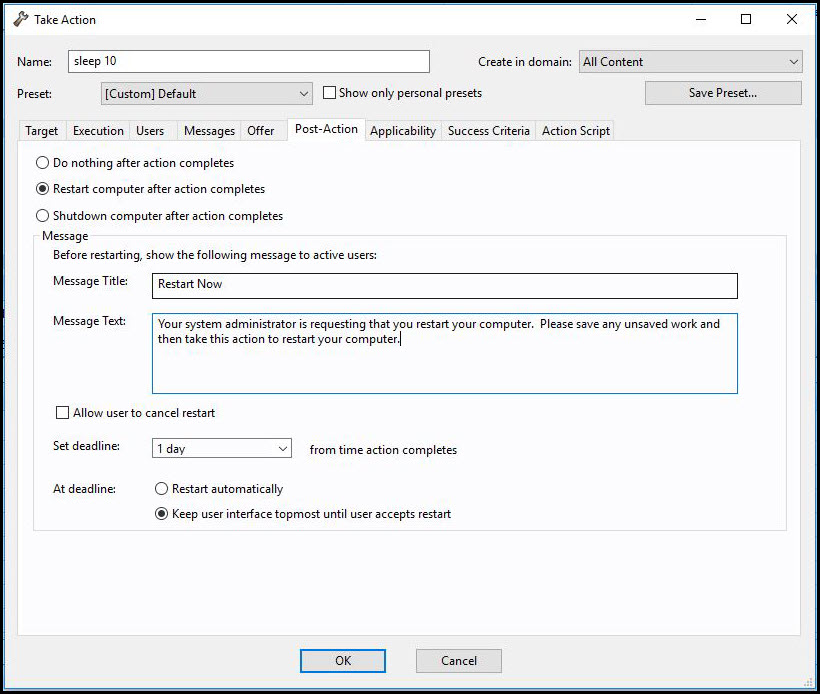Enable Allow user to cancel restart
The width and height of the screenshot is (820, 694).
63,413
